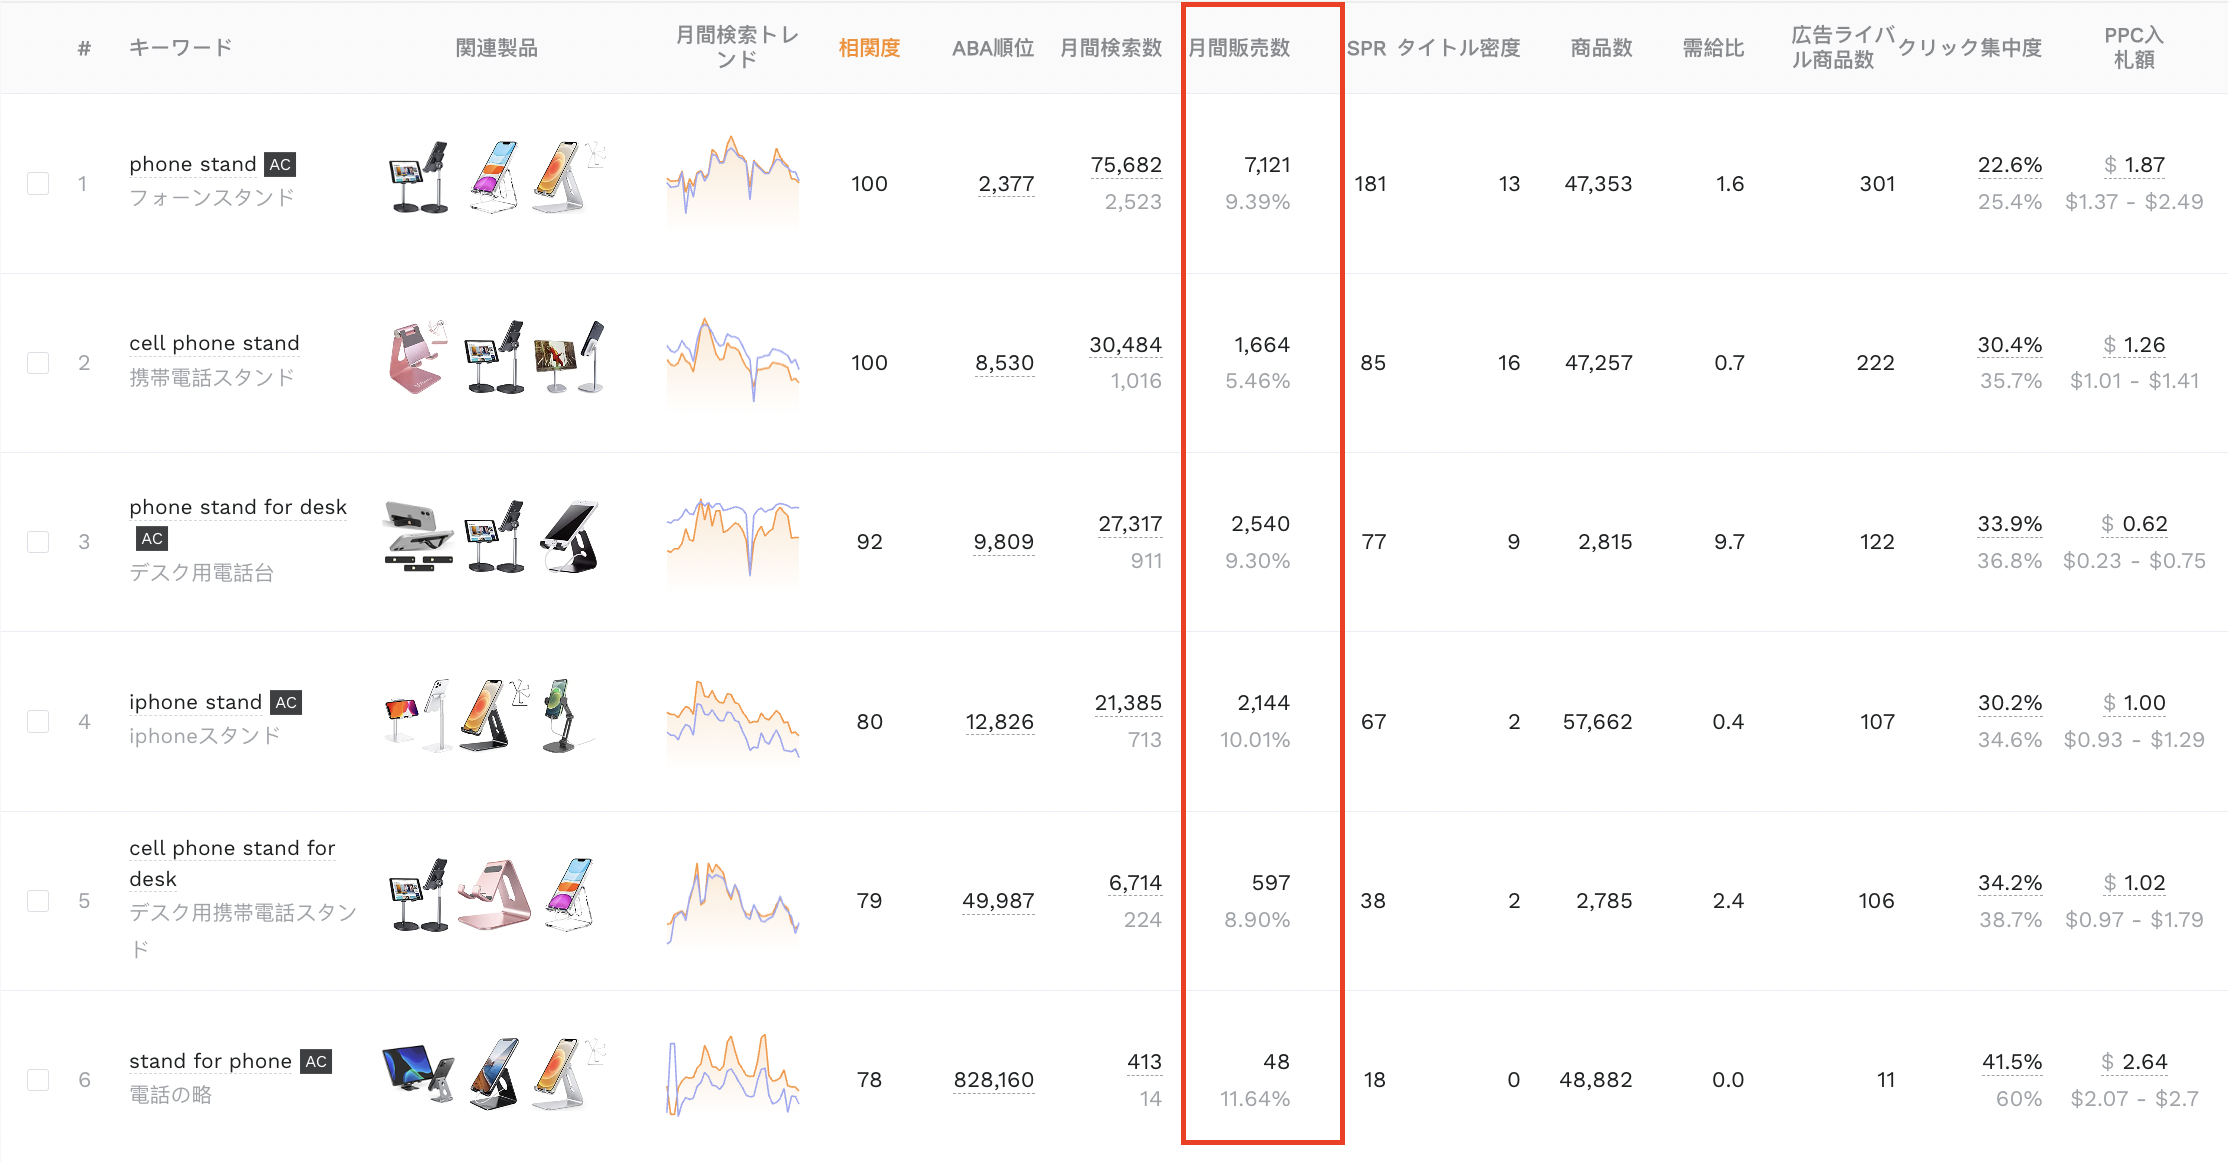
Task: Open second product thumbnail in phone stand row
Action: (494, 178)
